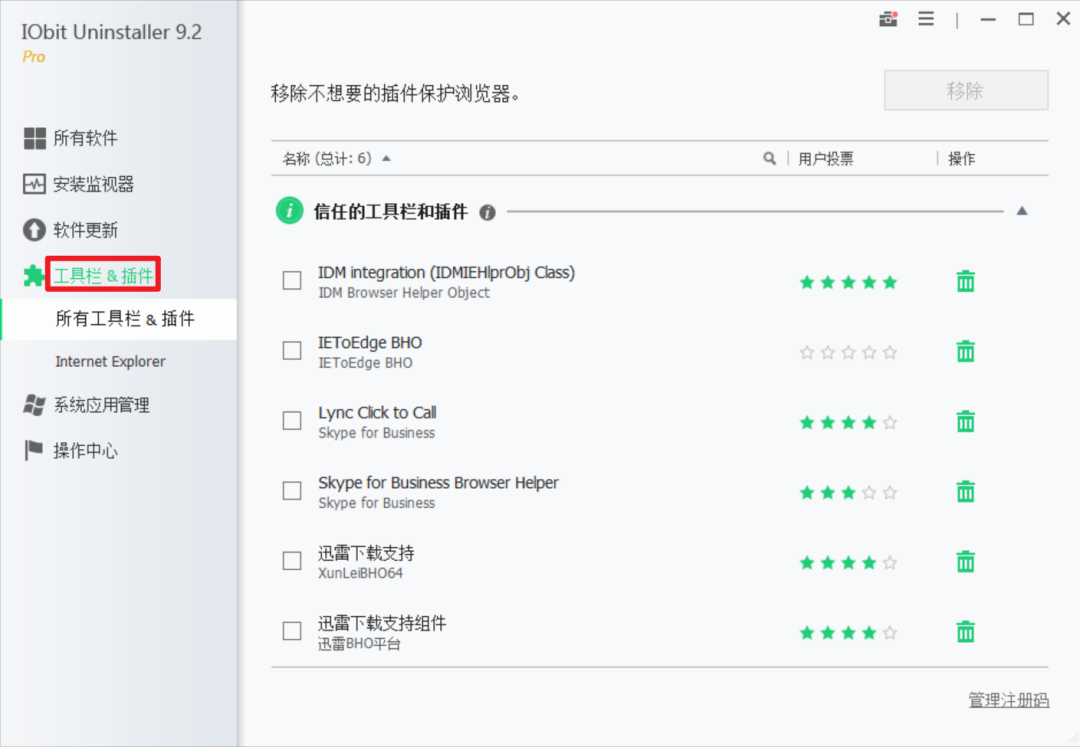Click the info icon beside trusted toolbars heading

coord(488,212)
